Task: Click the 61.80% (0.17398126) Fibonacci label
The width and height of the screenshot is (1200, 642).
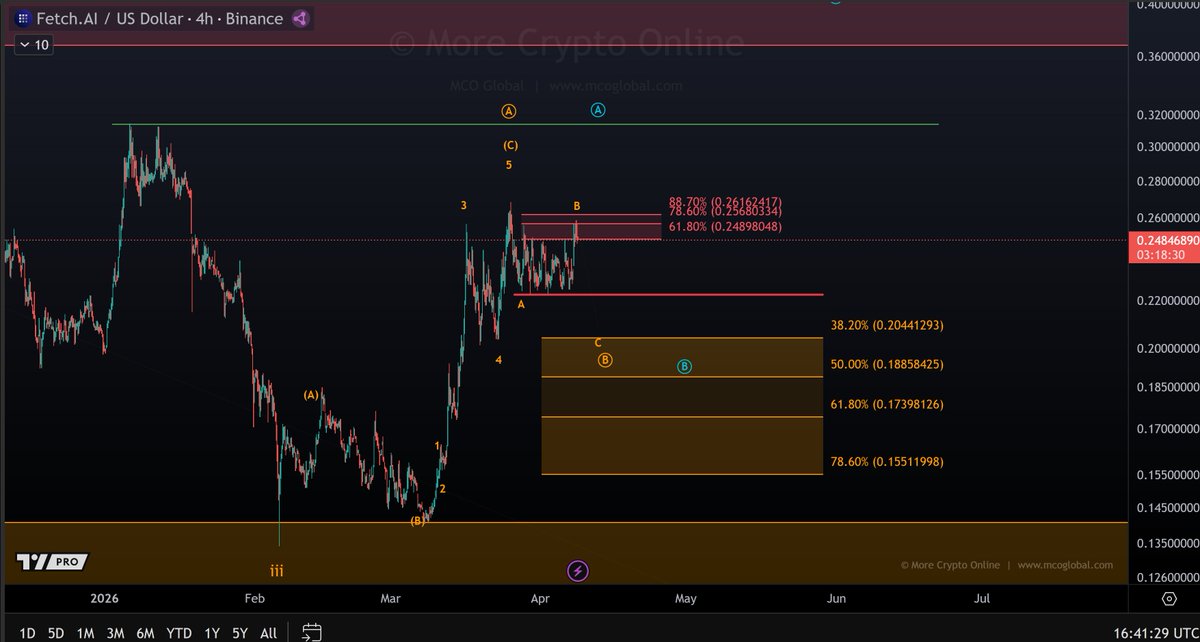Action: coord(887,404)
